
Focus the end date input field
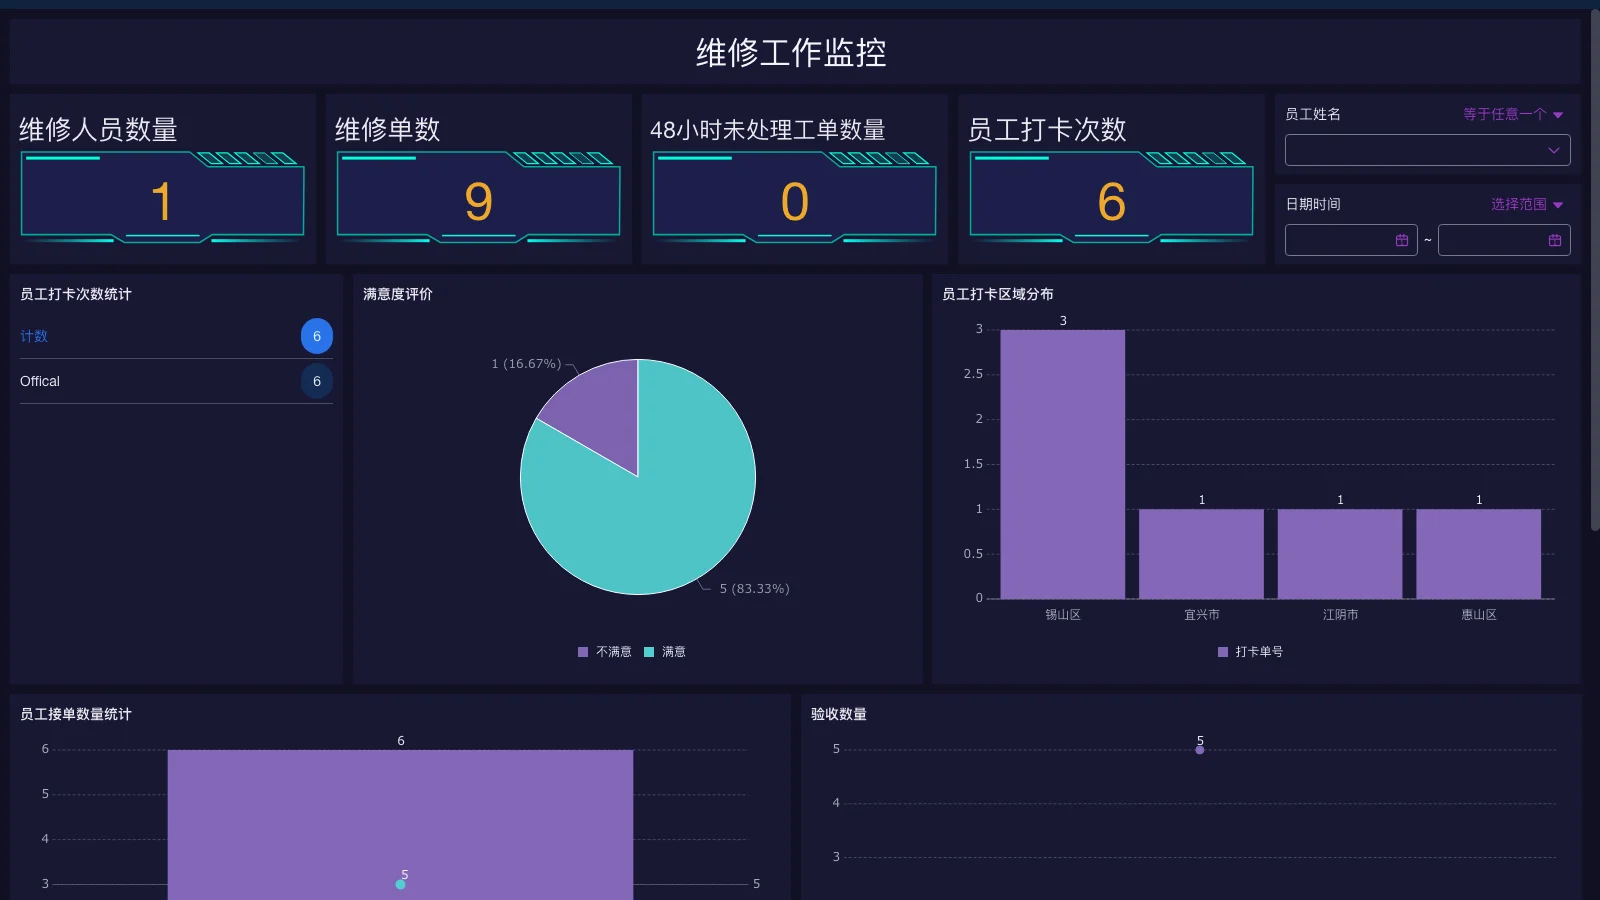(1504, 240)
